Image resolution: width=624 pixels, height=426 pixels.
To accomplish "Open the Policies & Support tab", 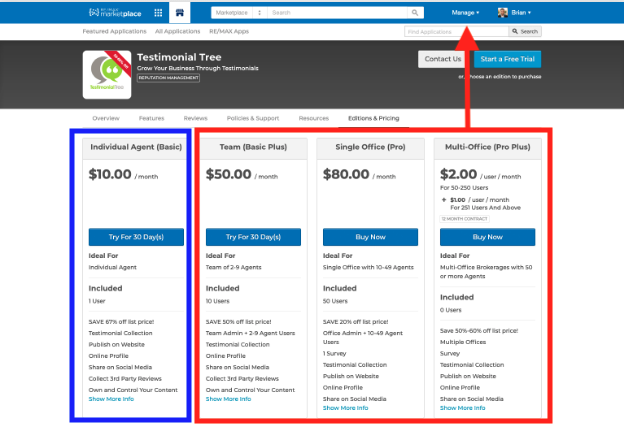I will click(x=253, y=118).
